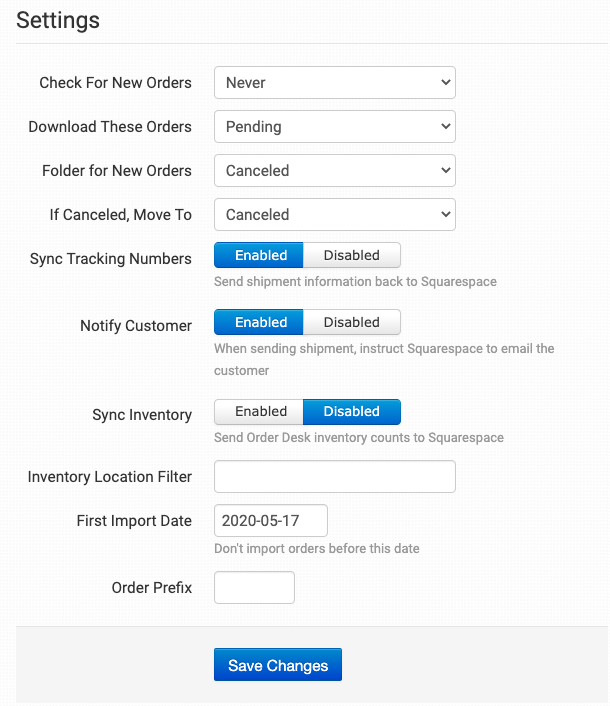Click the Sync Inventory label

click(x=141, y=415)
